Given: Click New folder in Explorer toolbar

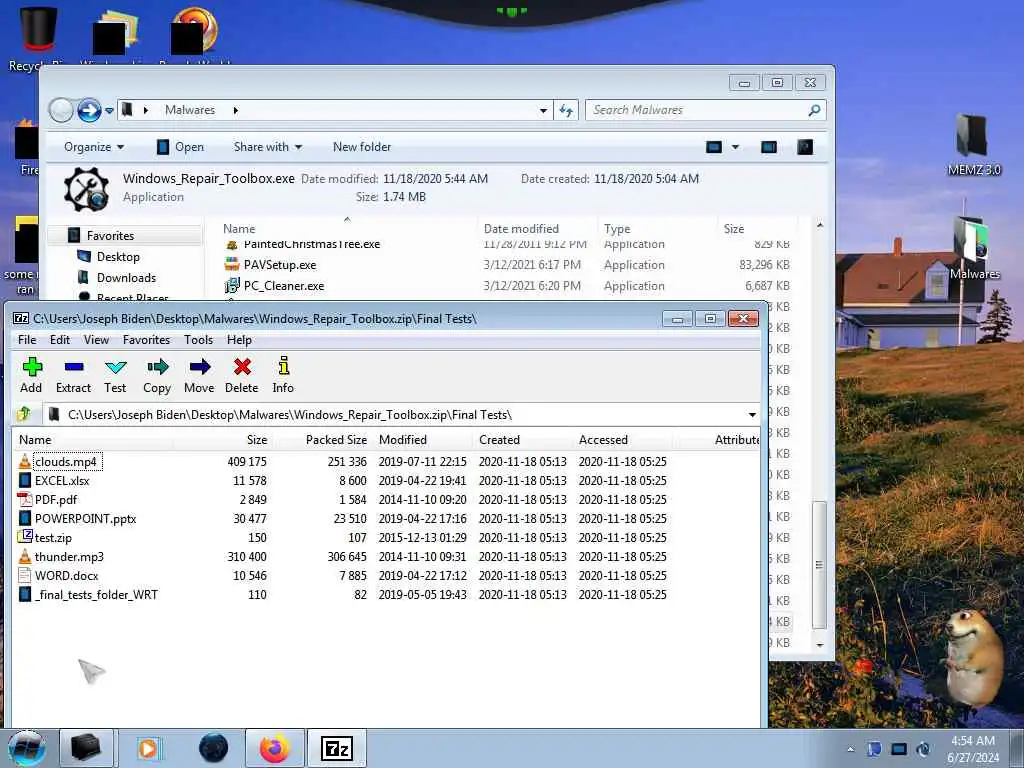Looking at the screenshot, I should coord(362,147).
